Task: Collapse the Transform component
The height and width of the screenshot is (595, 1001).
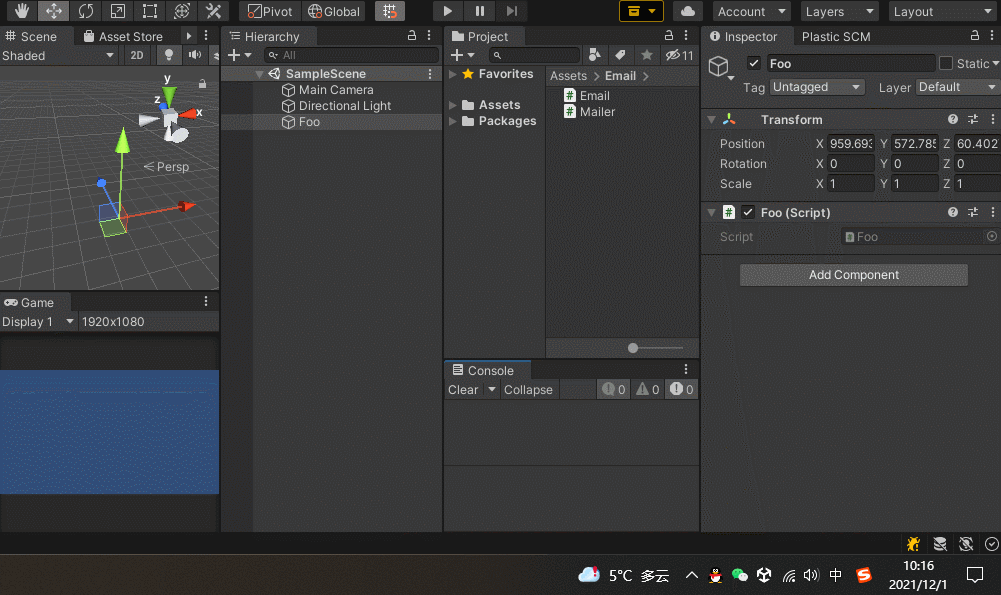Action: [x=711, y=119]
